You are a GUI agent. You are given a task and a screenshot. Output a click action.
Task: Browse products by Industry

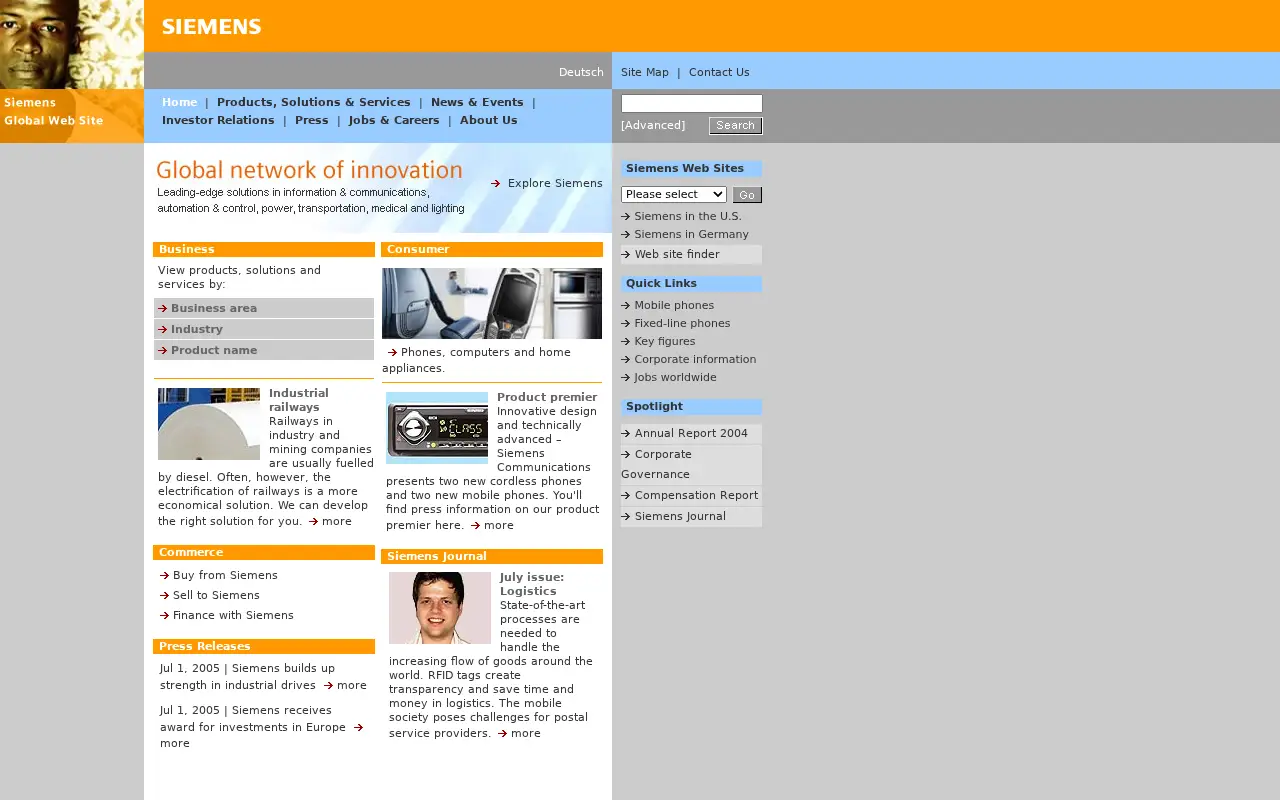pos(197,329)
